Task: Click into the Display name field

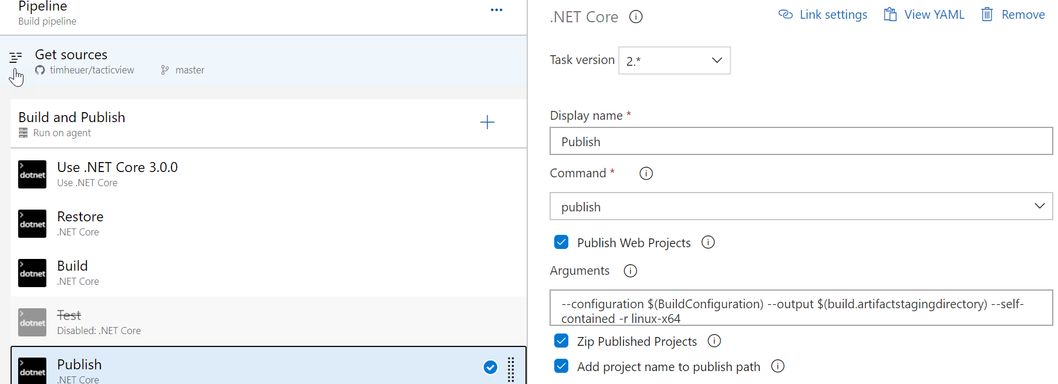Action: point(801,142)
